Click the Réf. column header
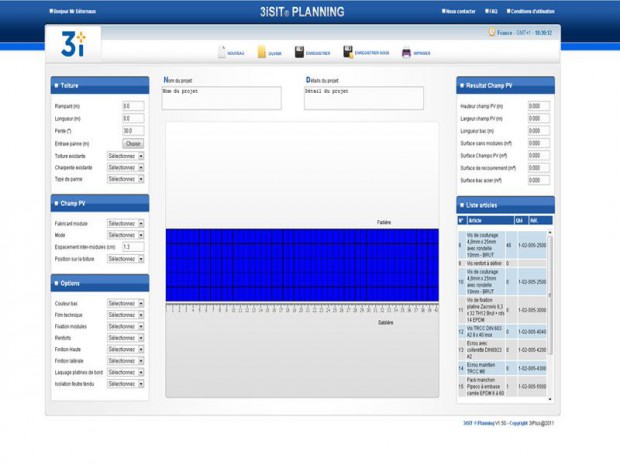Image resolution: width=620 pixels, height=465 pixels. click(541, 220)
